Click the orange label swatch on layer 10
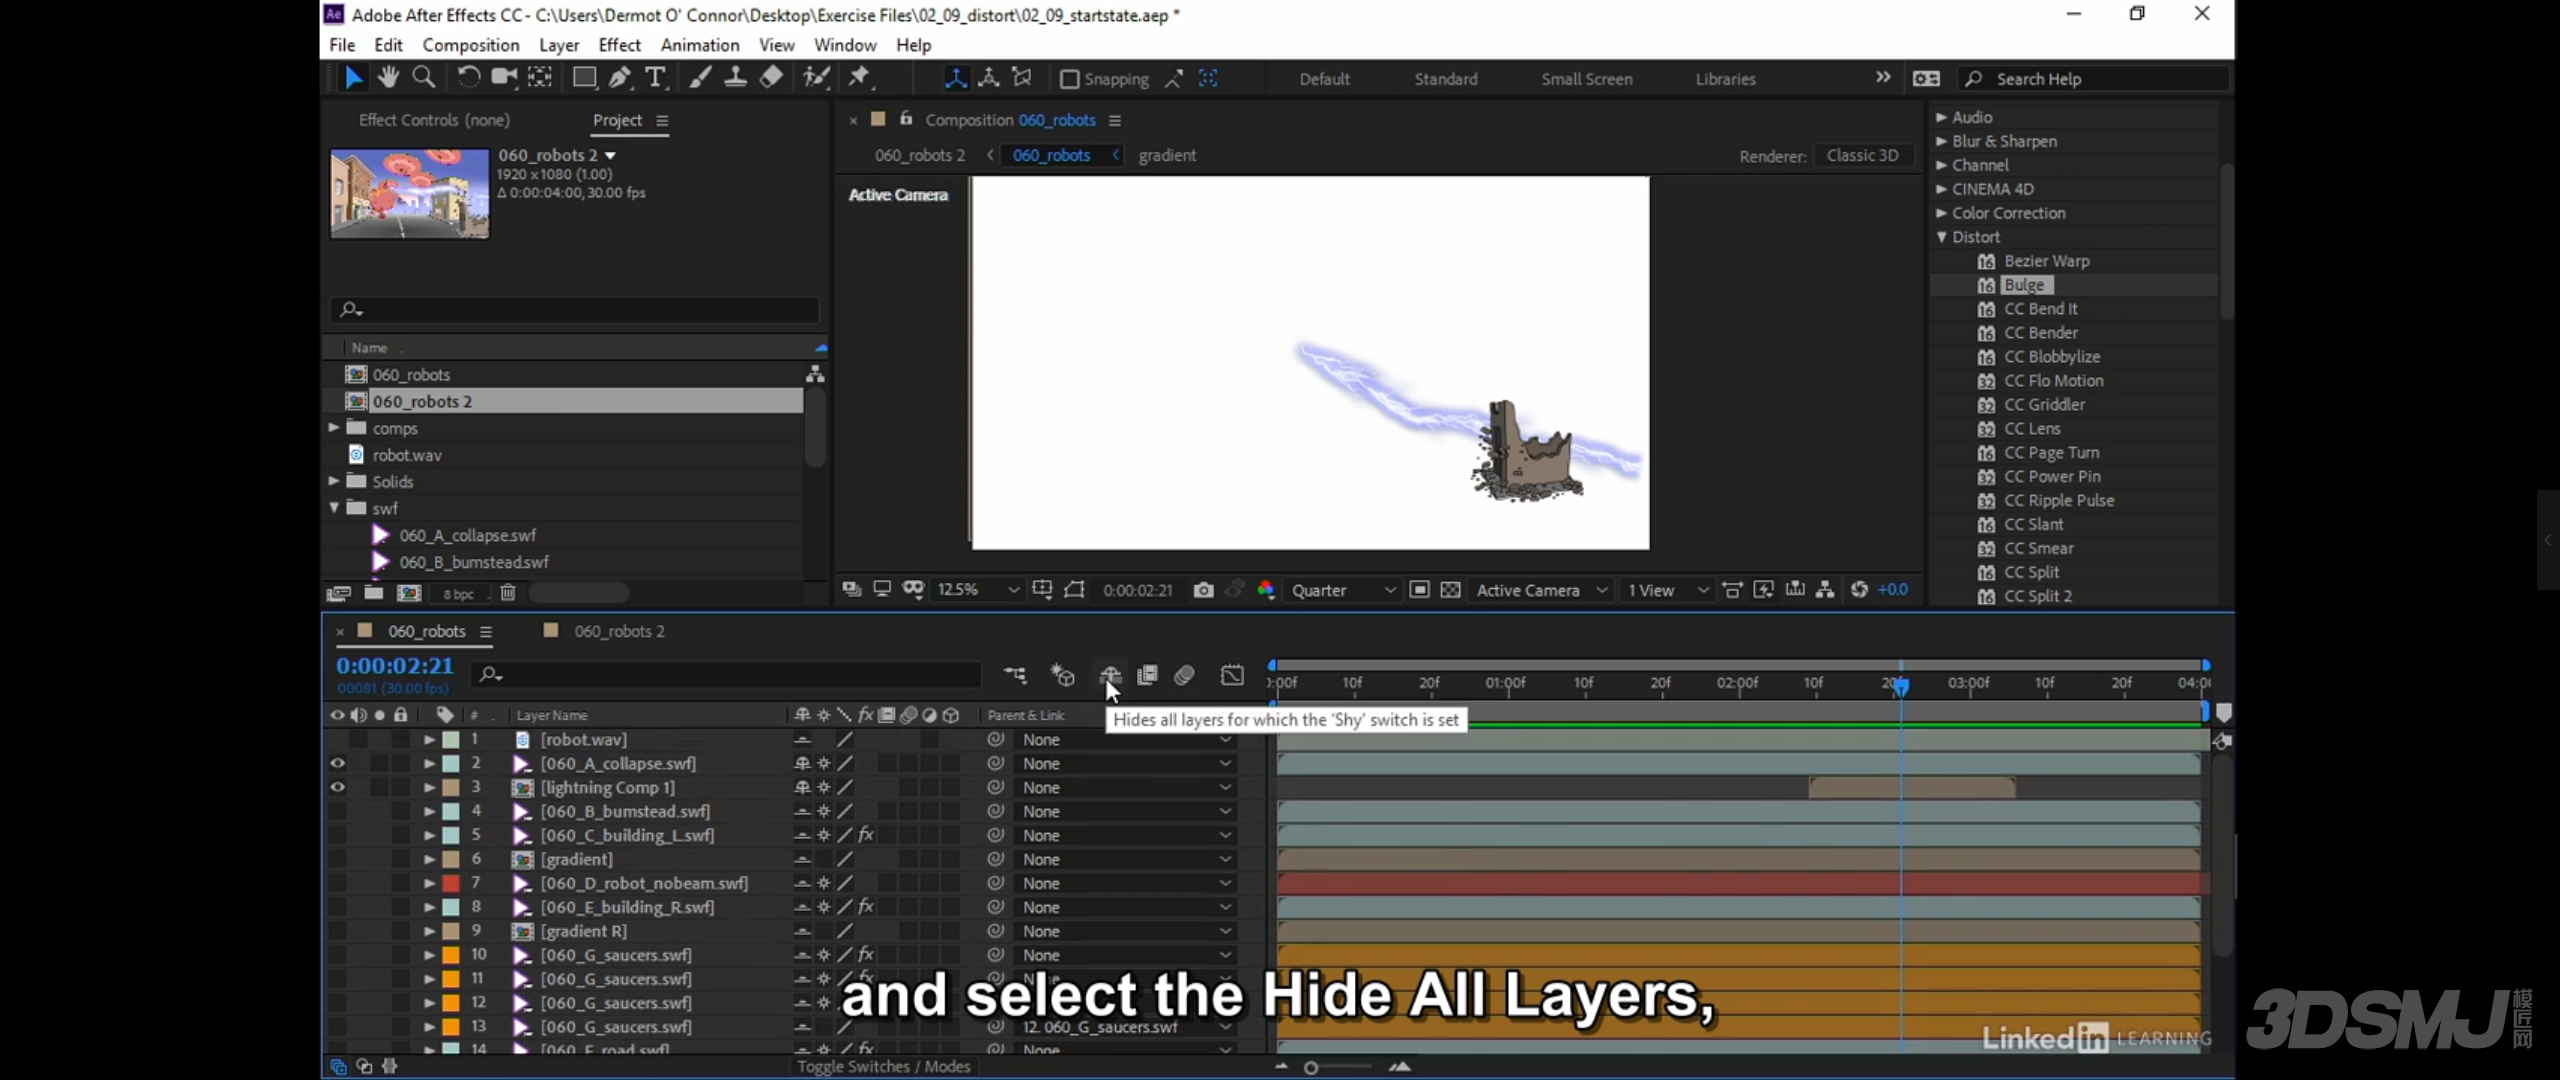Image resolution: width=2560 pixels, height=1080 pixels. point(451,955)
